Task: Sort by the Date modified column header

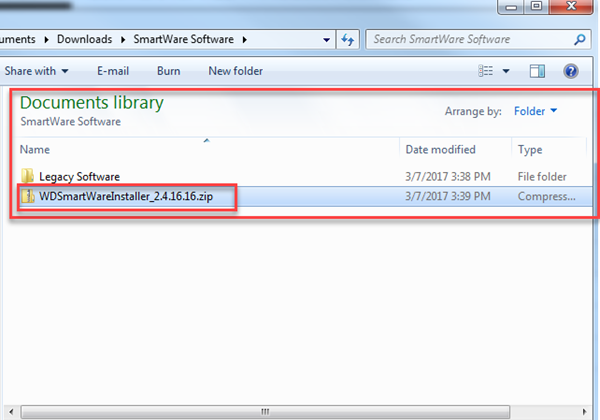Action: pyautogui.click(x=455, y=149)
